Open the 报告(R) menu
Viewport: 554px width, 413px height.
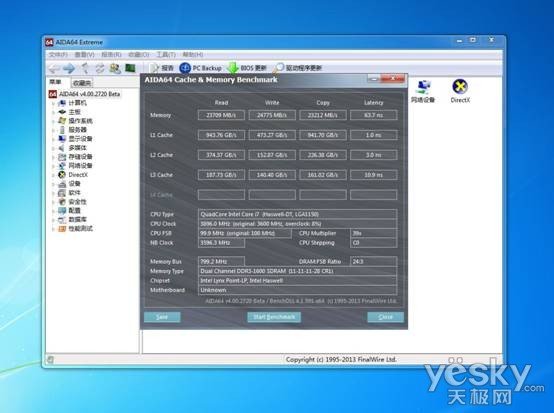tap(111, 54)
